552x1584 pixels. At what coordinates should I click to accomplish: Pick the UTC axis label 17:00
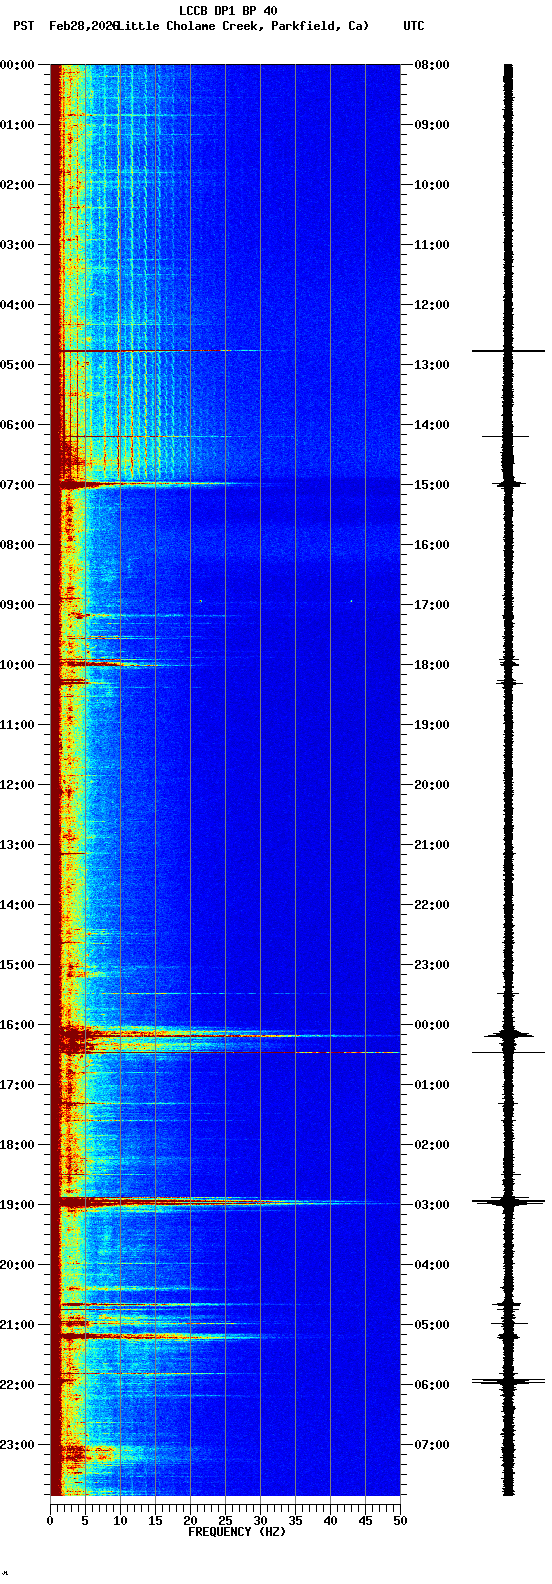tap(432, 605)
